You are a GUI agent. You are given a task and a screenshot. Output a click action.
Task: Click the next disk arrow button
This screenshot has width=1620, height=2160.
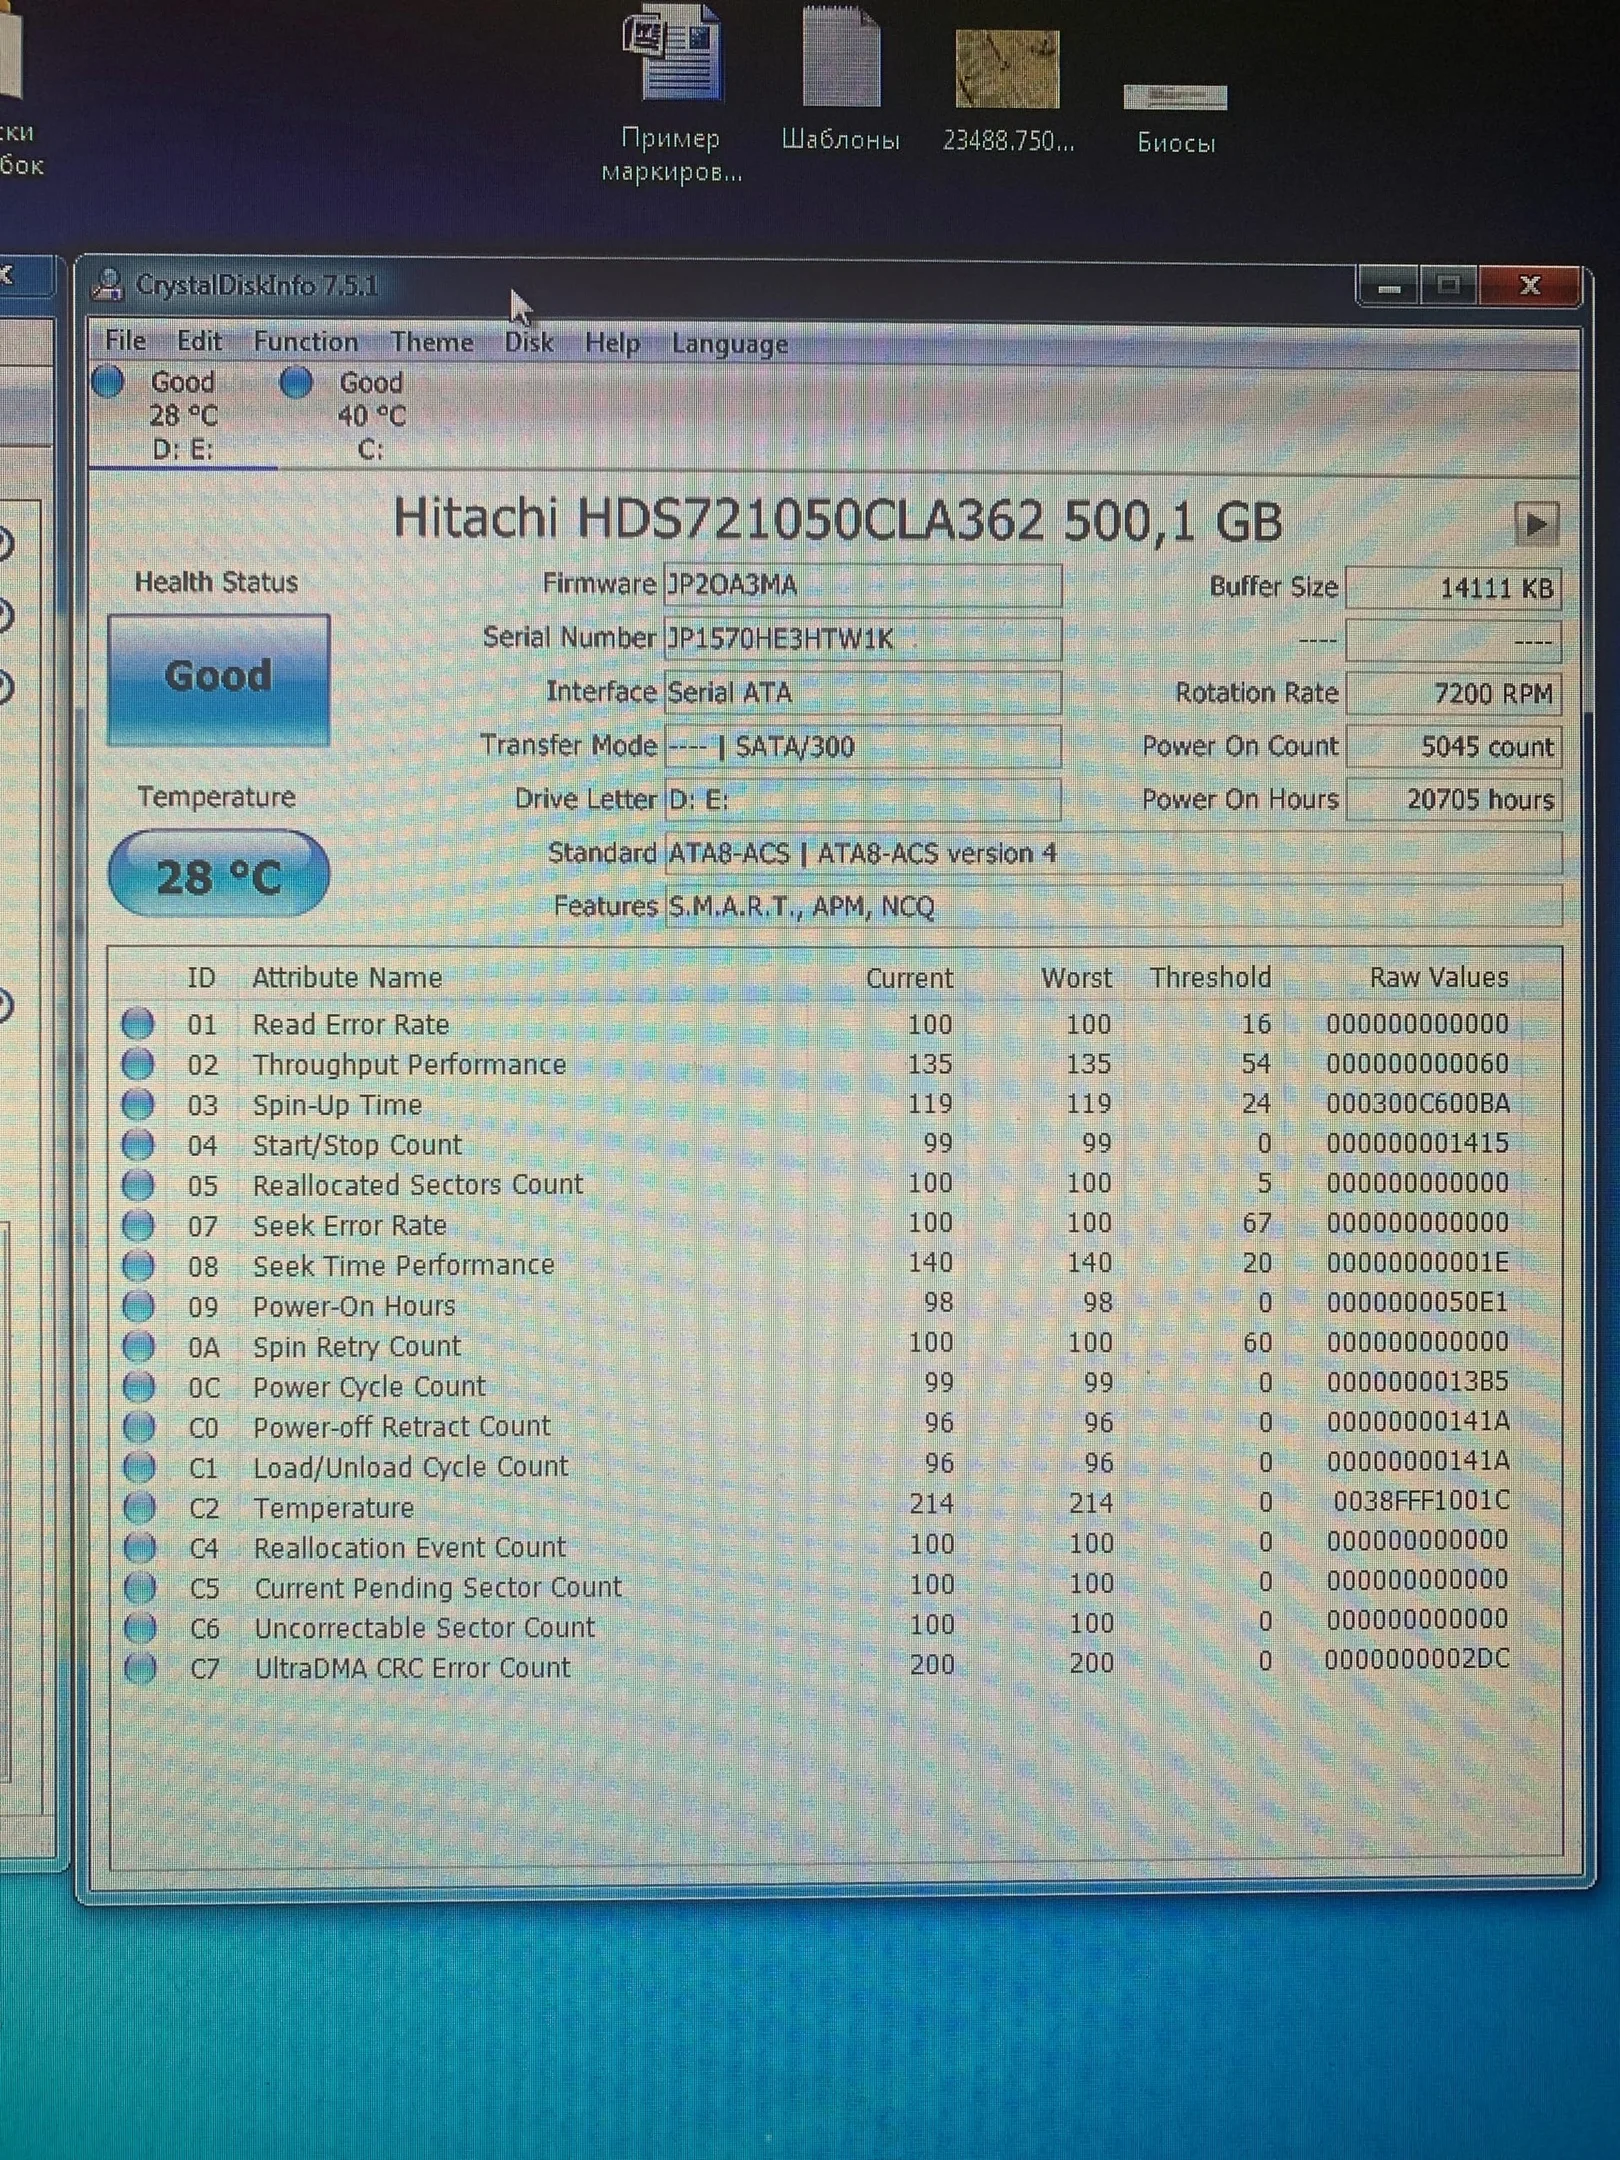click(x=1536, y=524)
